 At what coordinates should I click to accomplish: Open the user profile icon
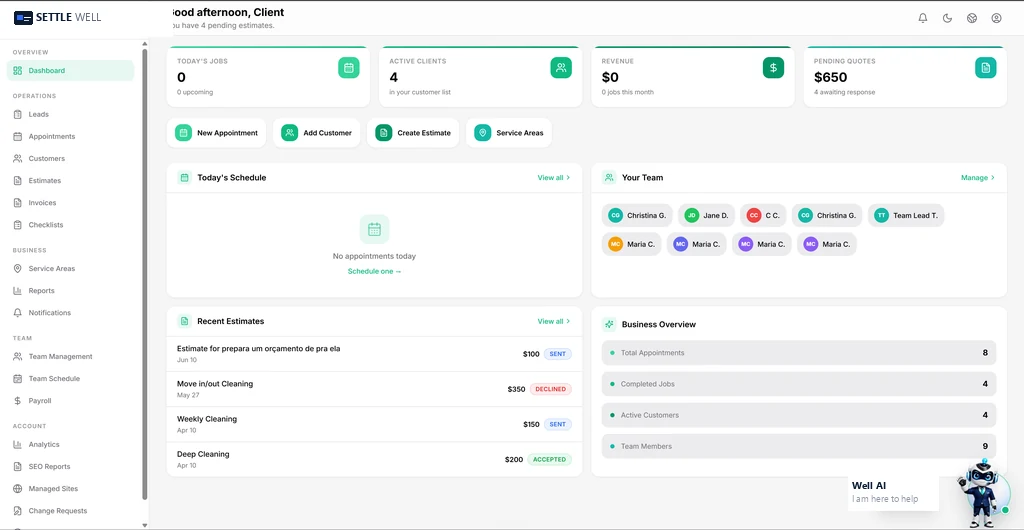997,18
